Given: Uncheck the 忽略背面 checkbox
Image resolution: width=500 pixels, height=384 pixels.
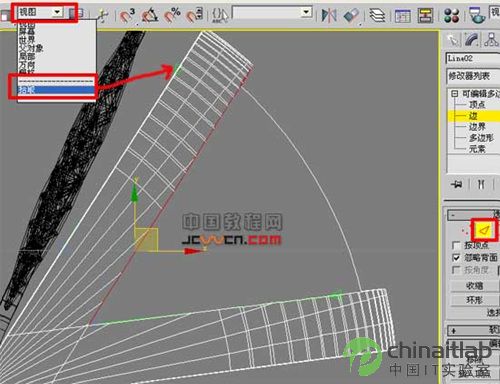Looking at the screenshot, I should tap(456, 258).
